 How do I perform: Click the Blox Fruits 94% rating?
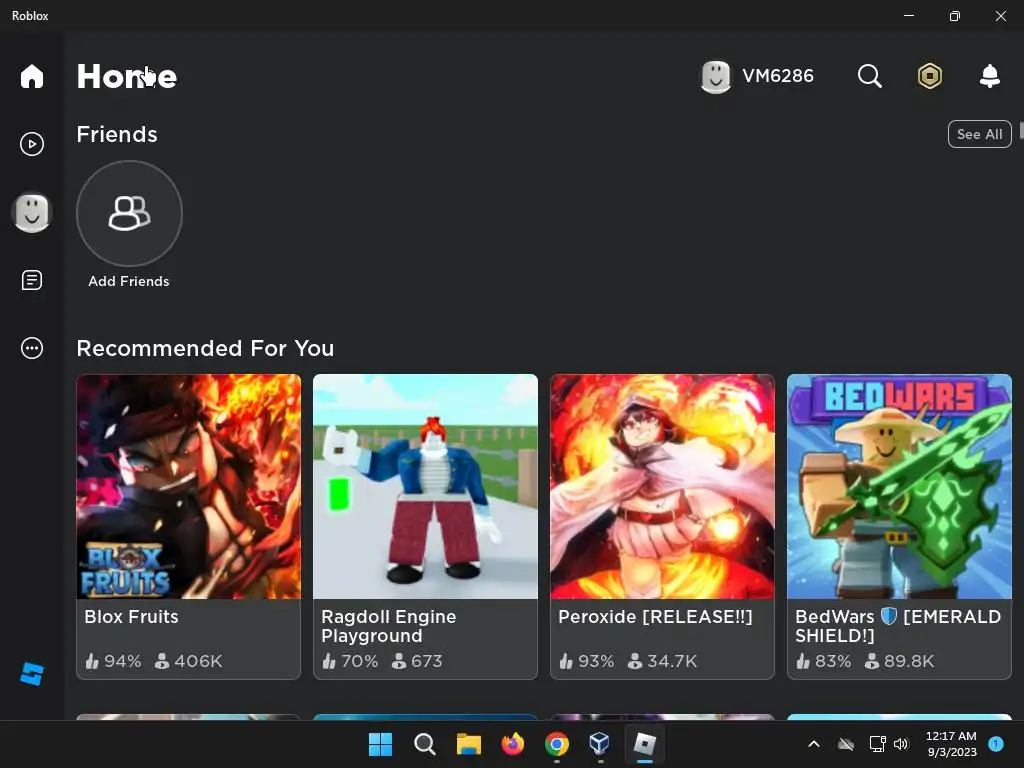coord(113,661)
